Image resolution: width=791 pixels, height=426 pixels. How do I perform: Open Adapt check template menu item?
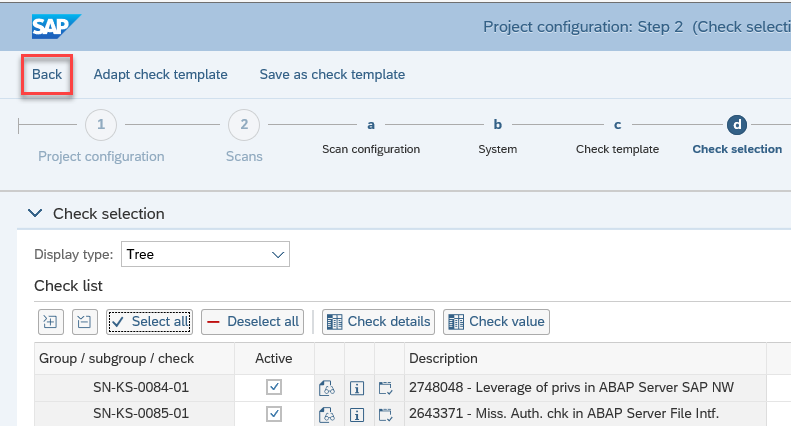click(160, 74)
